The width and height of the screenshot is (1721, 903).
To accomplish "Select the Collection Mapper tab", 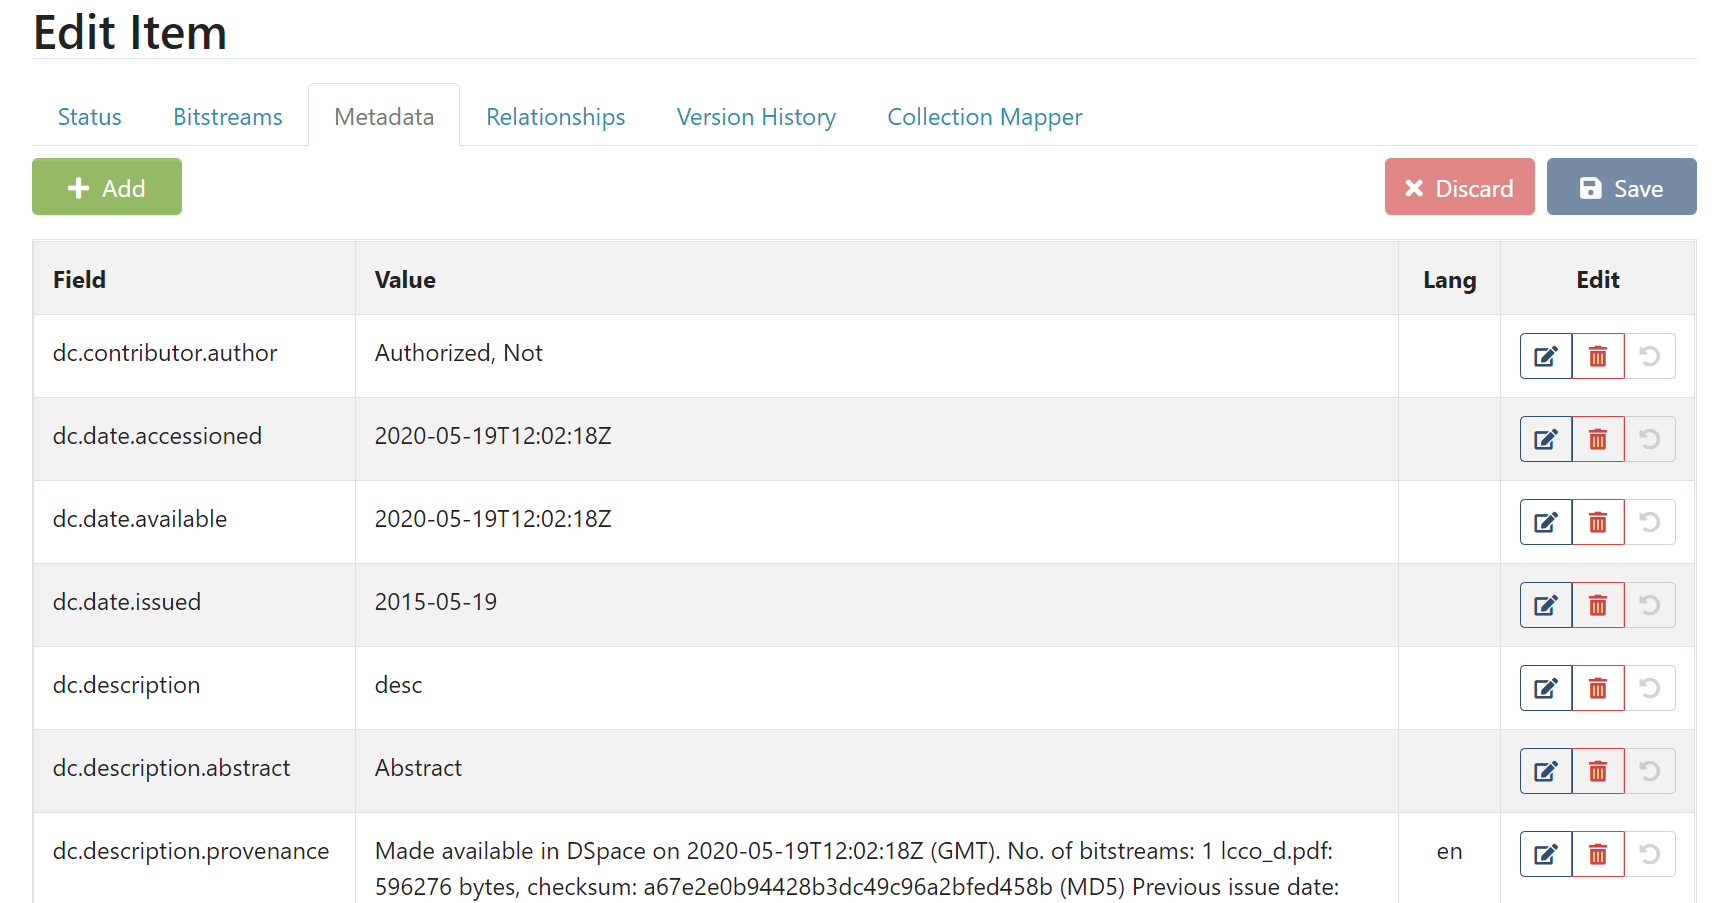I will 984,117.
